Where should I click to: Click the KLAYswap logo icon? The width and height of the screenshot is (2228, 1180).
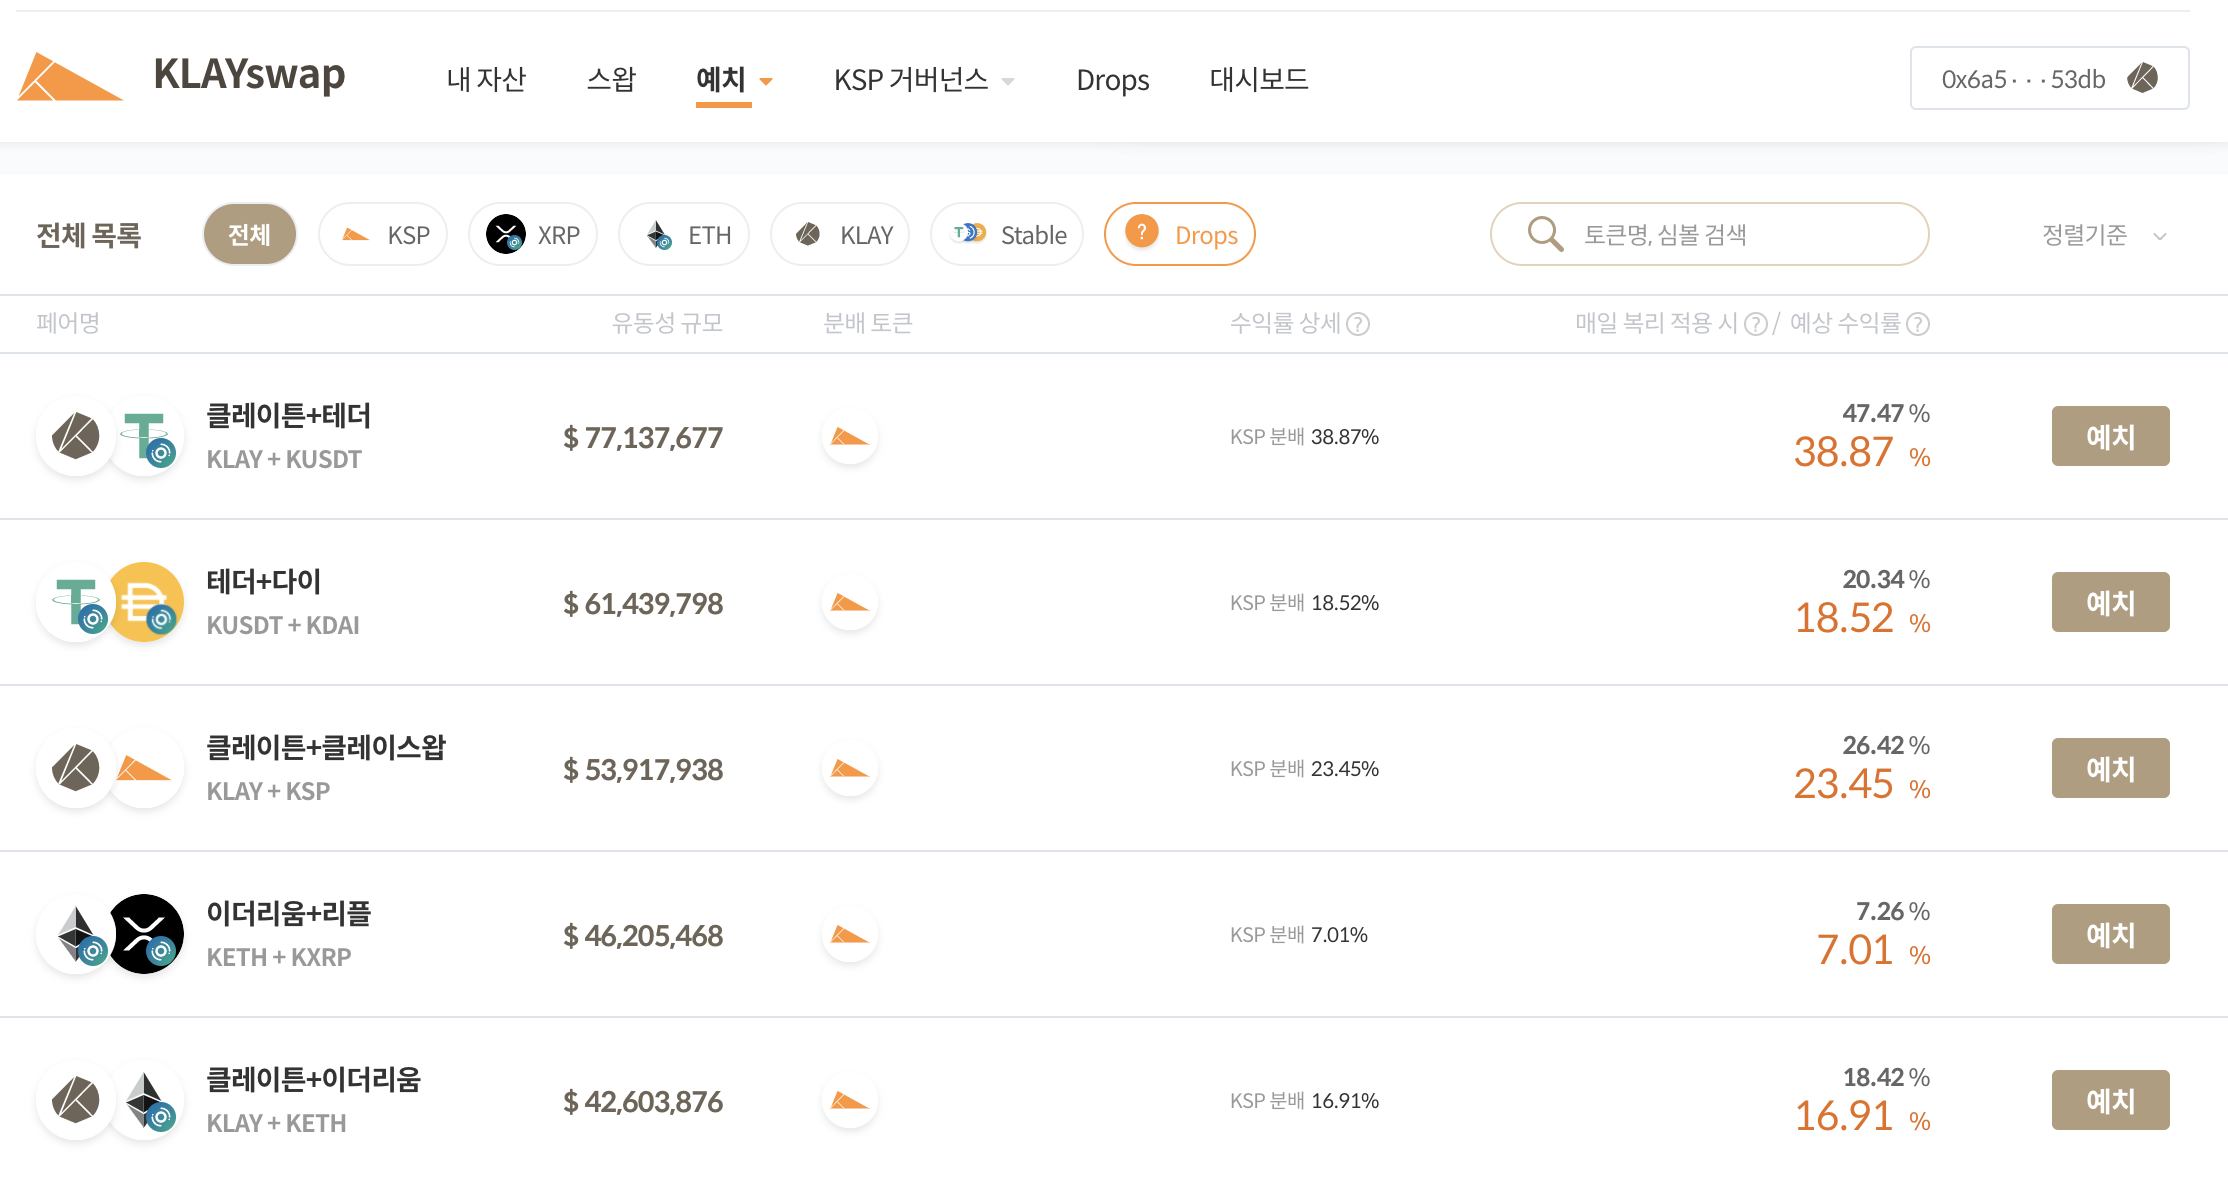point(68,77)
